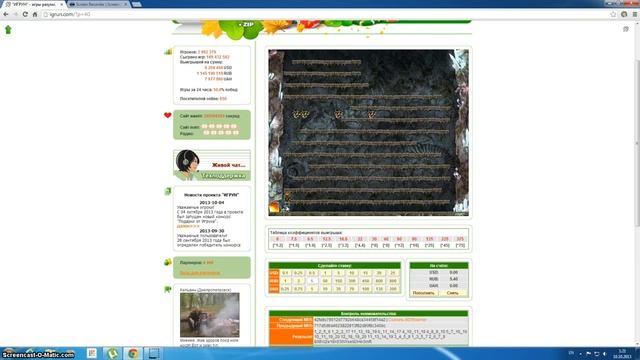Open the Chrome menu icon
640x360 pixels.
(635, 14)
